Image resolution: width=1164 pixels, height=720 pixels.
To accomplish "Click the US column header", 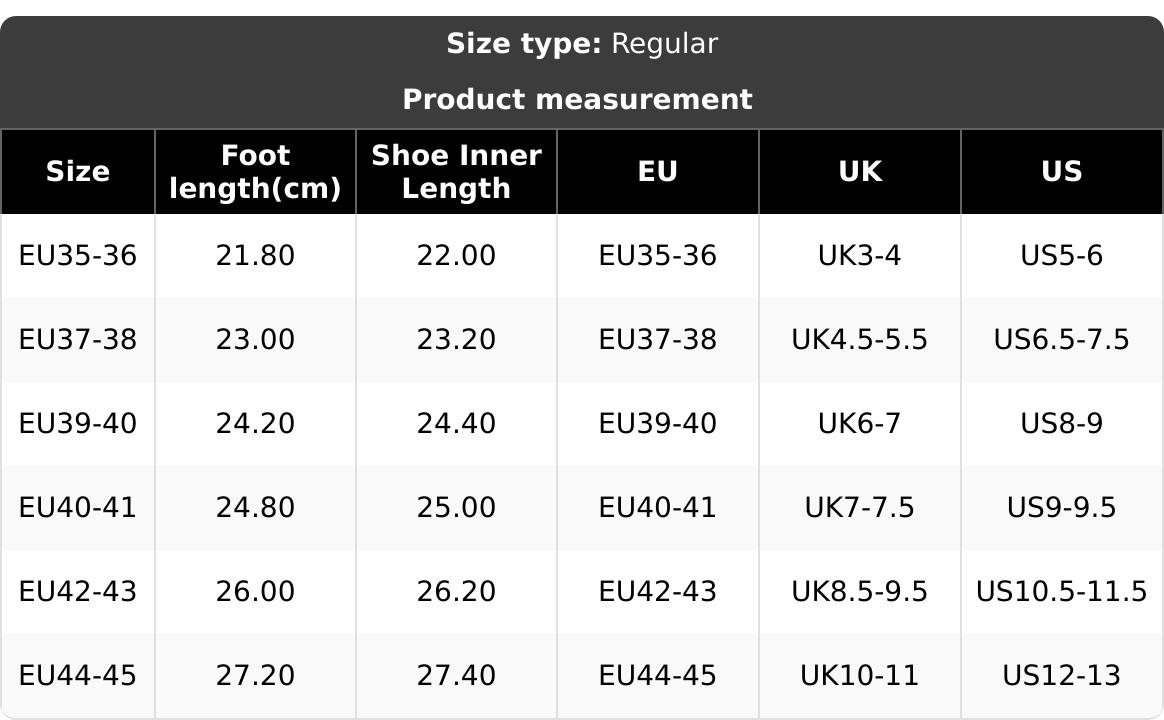I will [x=1062, y=172].
